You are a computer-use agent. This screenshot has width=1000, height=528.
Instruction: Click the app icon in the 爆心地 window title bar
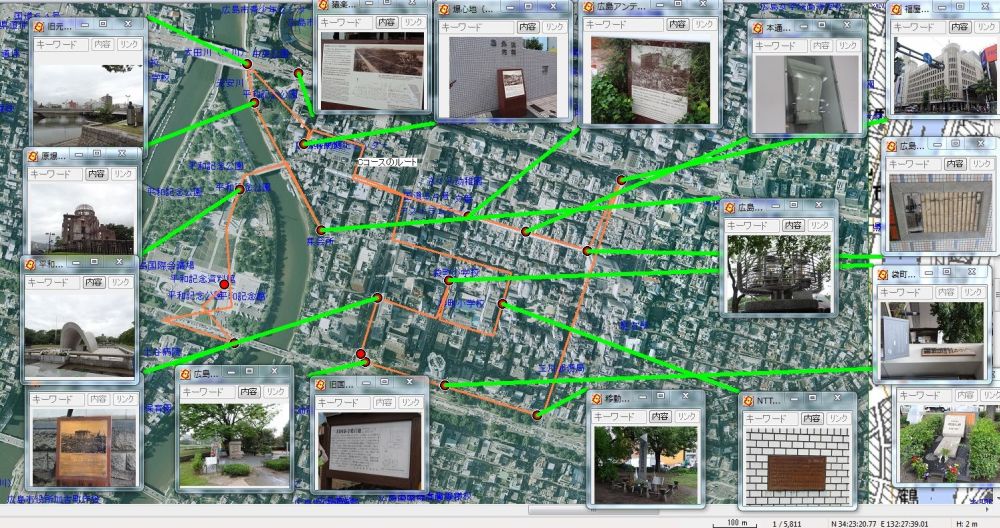pos(445,7)
